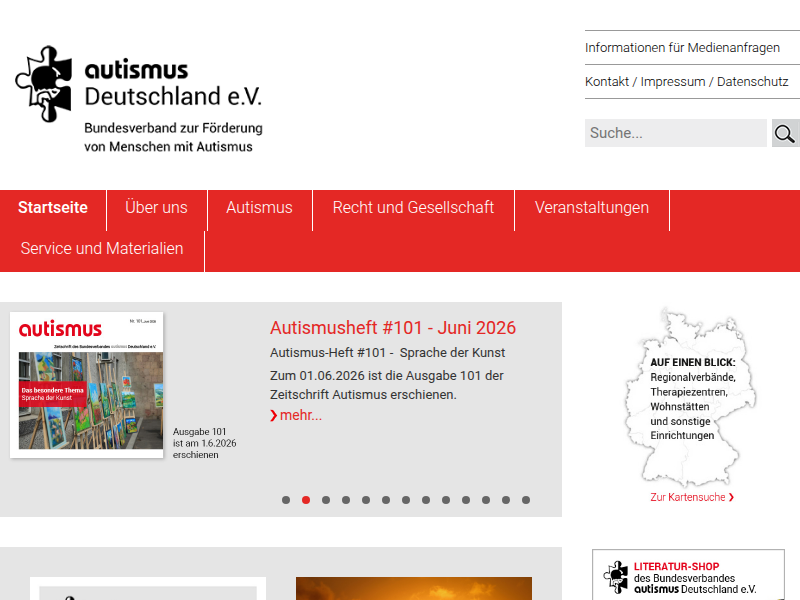The image size is (800, 600).
Task: Click the Germany map graphic
Action: tap(691, 397)
